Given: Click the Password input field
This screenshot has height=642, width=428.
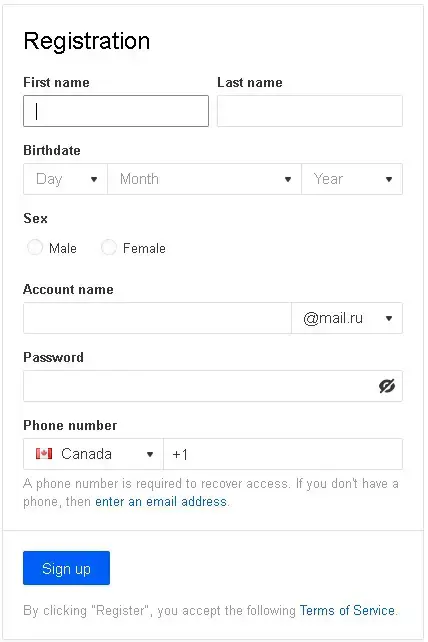Looking at the screenshot, I should [201, 386].
